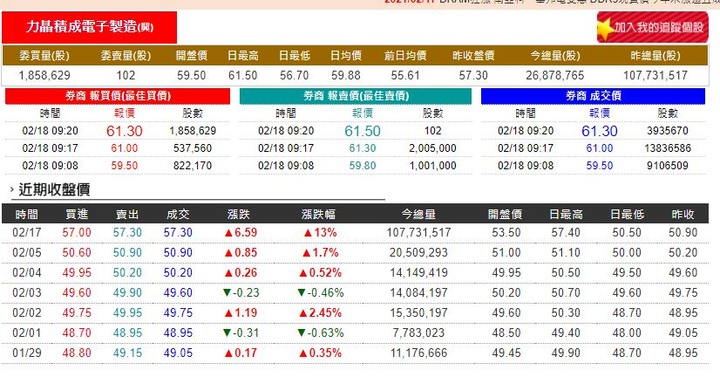The height and width of the screenshot is (377, 720).
Task: Select the 券商 成交價 blue header
Action: [593, 96]
